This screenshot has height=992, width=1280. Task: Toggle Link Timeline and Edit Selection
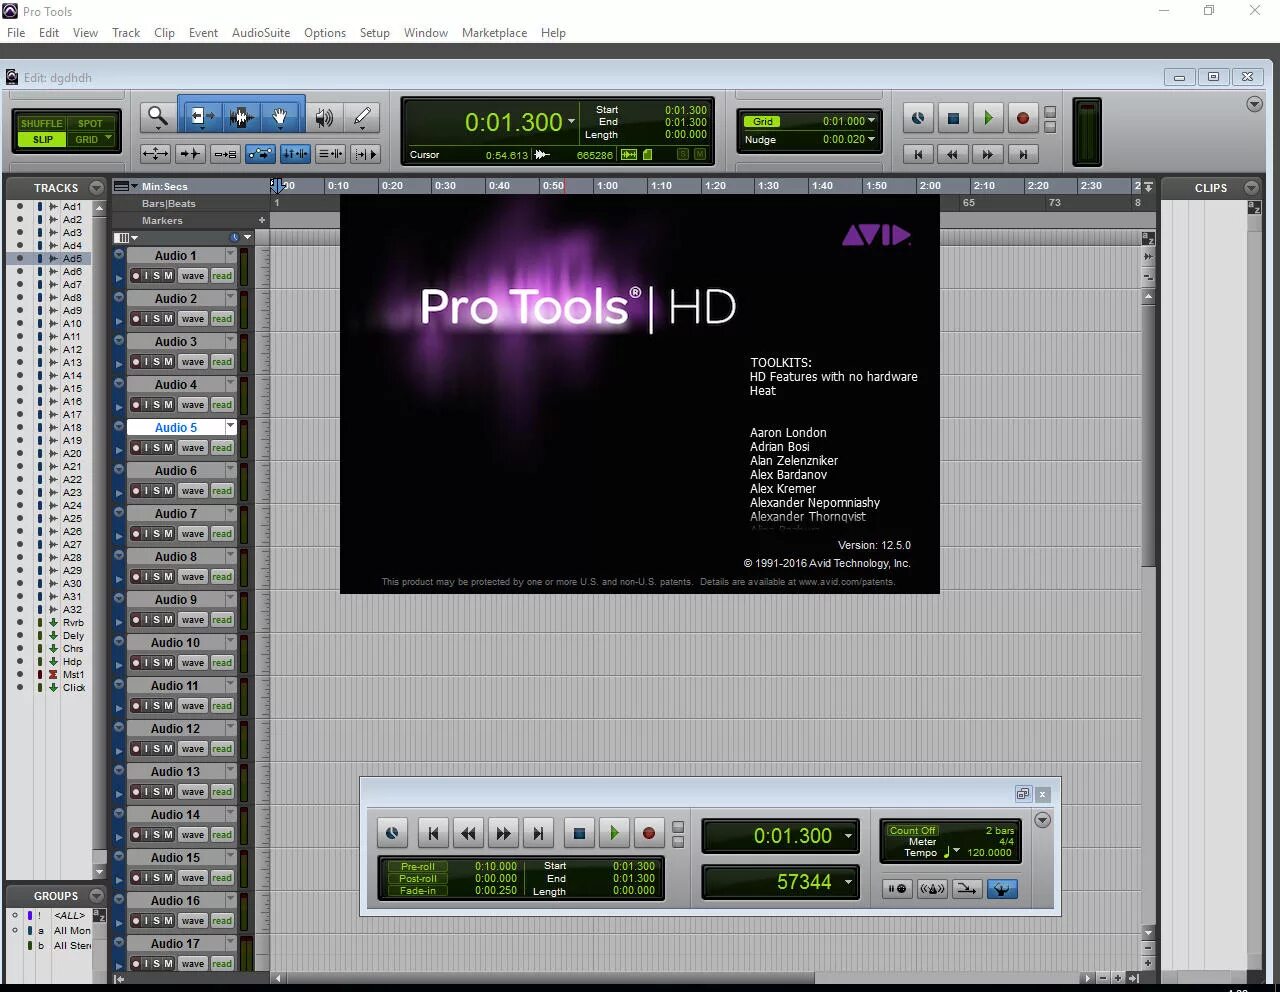(295, 154)
